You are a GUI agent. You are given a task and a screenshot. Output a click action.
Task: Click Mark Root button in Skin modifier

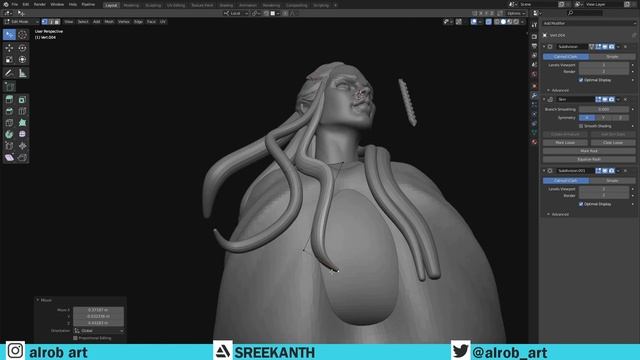click(x=589, y=151)
